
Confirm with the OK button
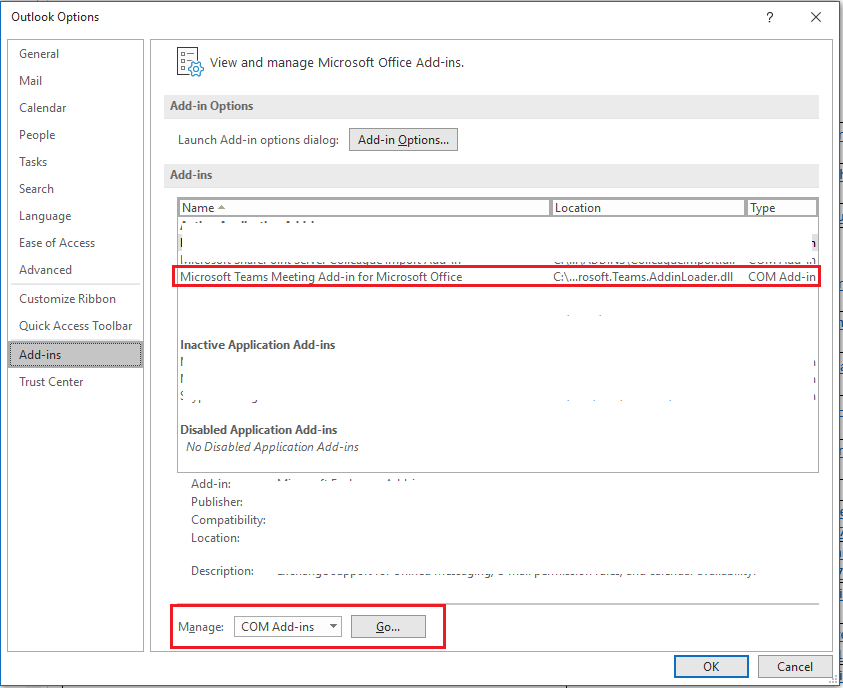click(x=711, y=666)
